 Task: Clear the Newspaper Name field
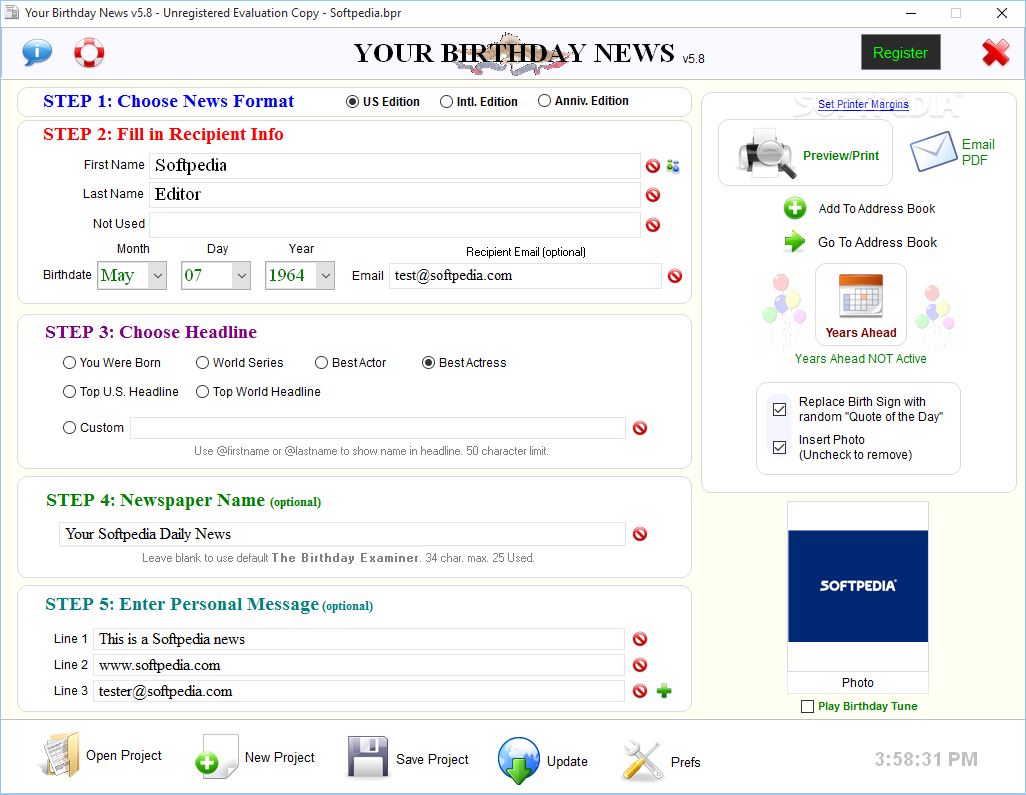click(x=640, y=534)
